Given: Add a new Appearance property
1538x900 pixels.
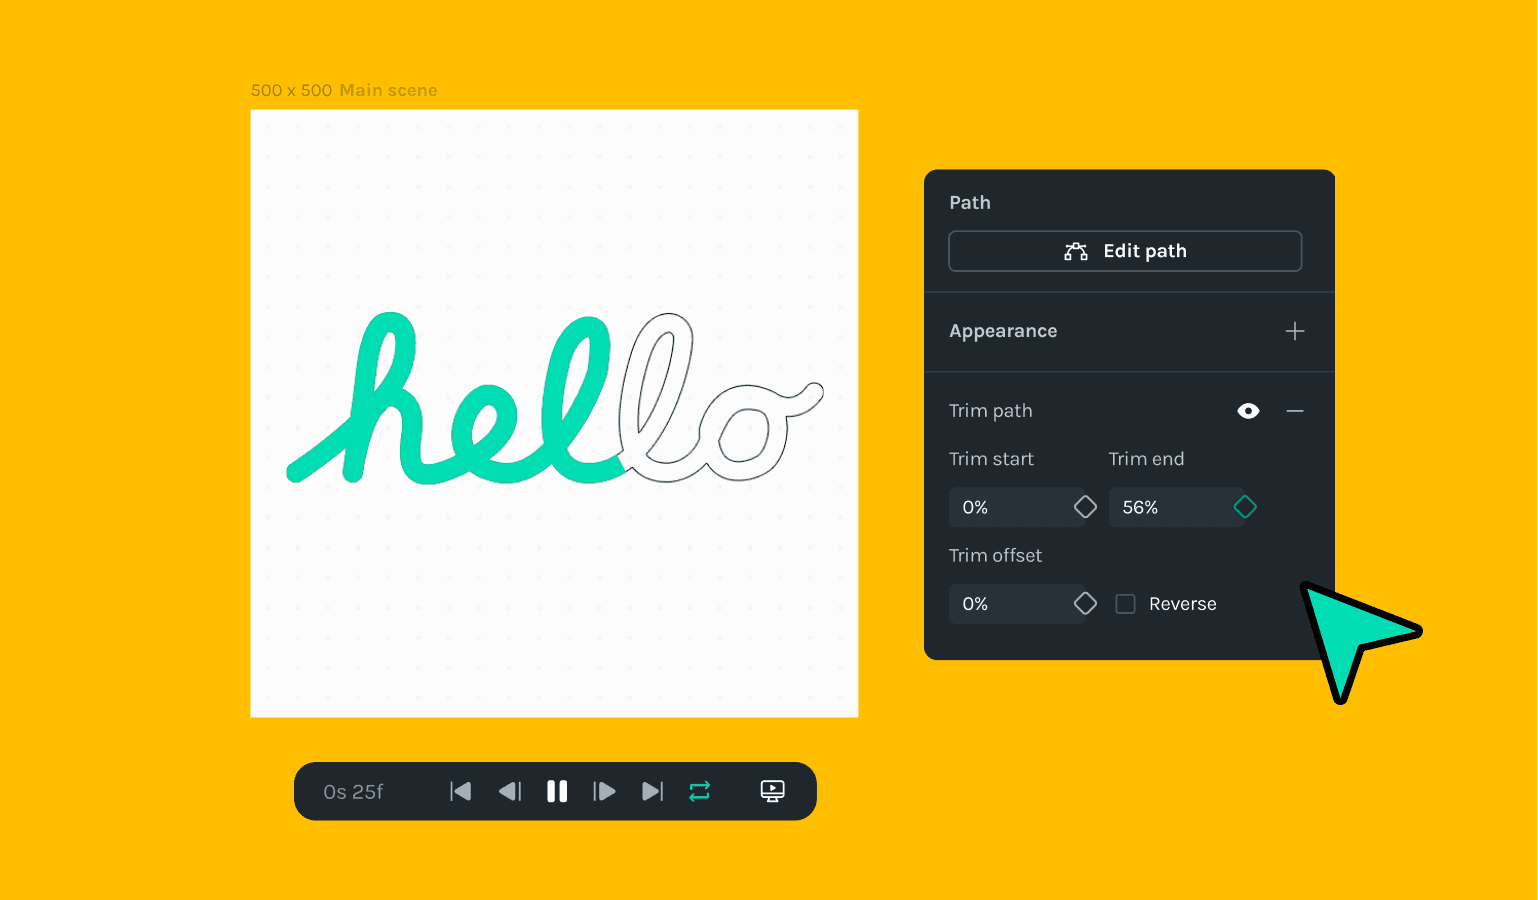Looking at the screenshot, I should (1295, 331).
